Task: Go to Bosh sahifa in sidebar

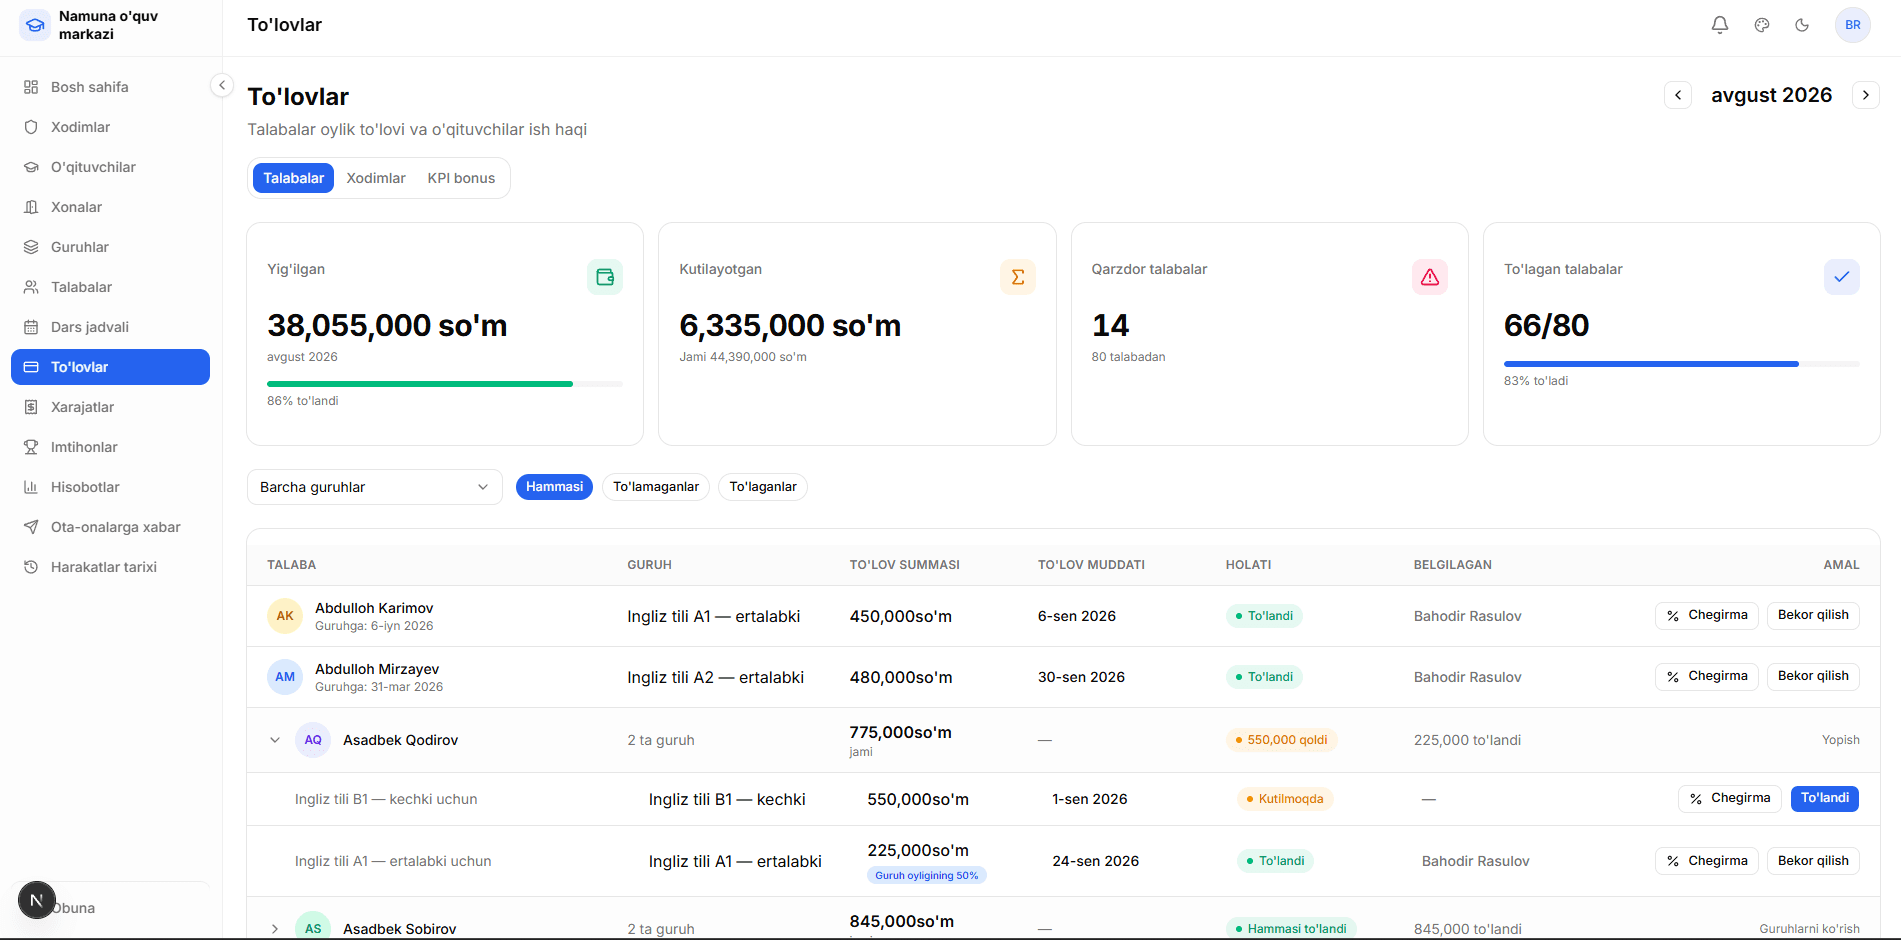Action: pyautogui.click(x=110, y=87)
